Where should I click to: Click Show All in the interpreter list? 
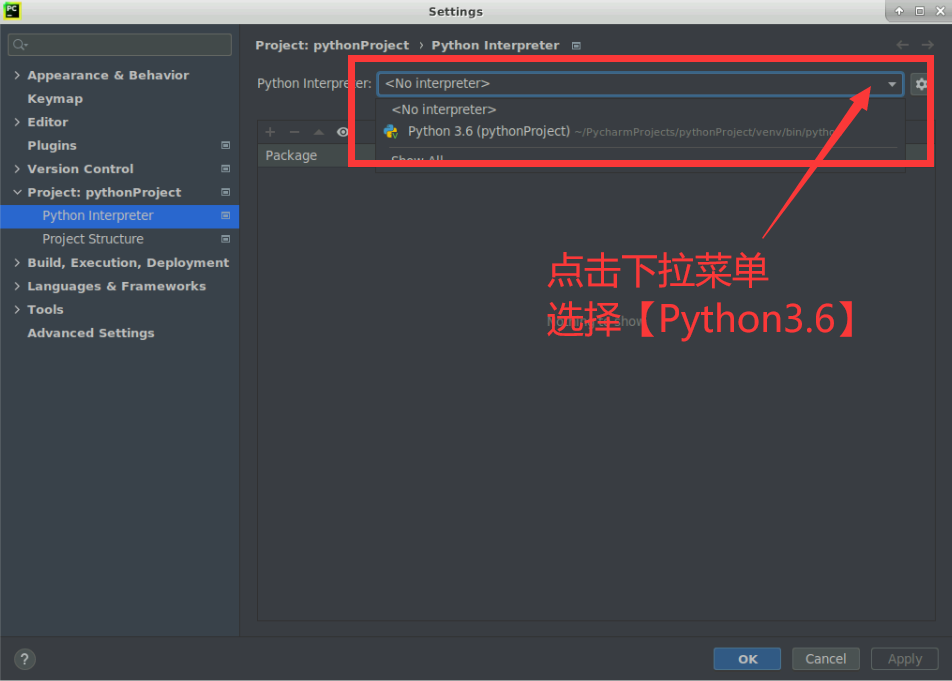click(416, 158)
